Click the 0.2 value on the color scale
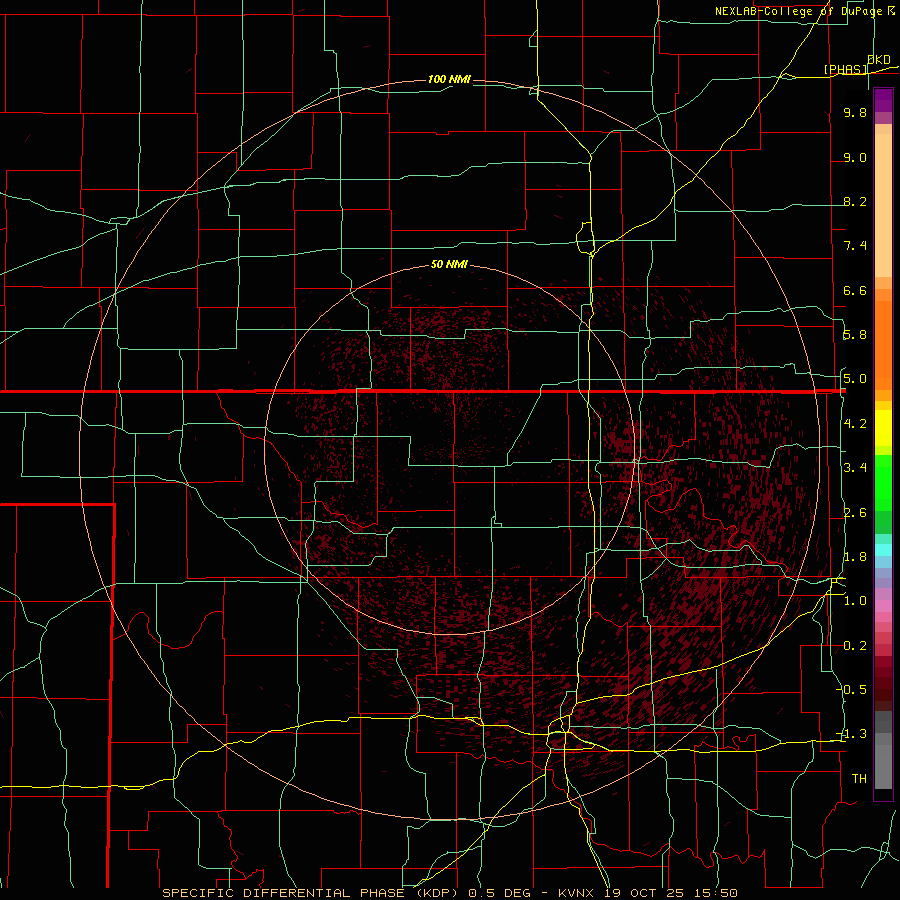The image size is (900, 900). (x=855, y=646)
